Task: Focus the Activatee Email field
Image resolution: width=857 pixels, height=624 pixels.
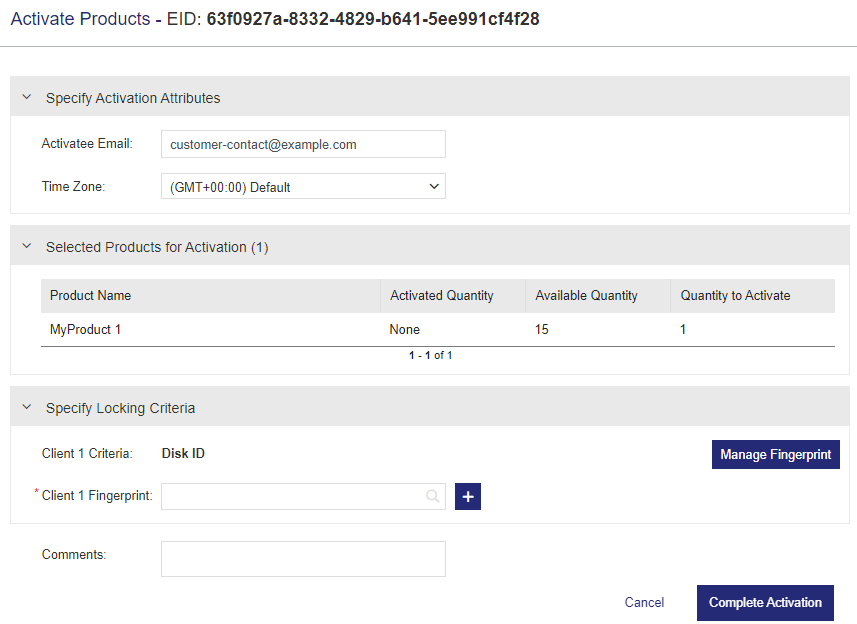Action: (x=303, y=144)
